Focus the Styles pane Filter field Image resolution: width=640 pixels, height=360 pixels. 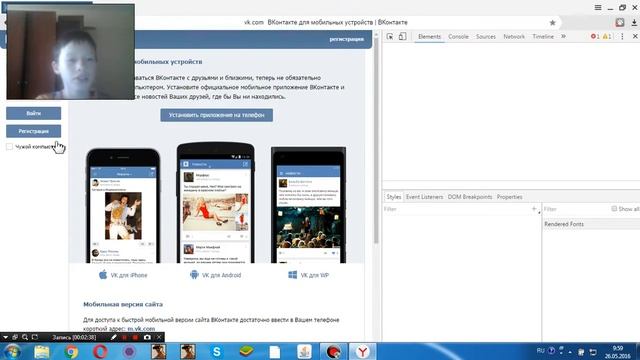point(455,209)
